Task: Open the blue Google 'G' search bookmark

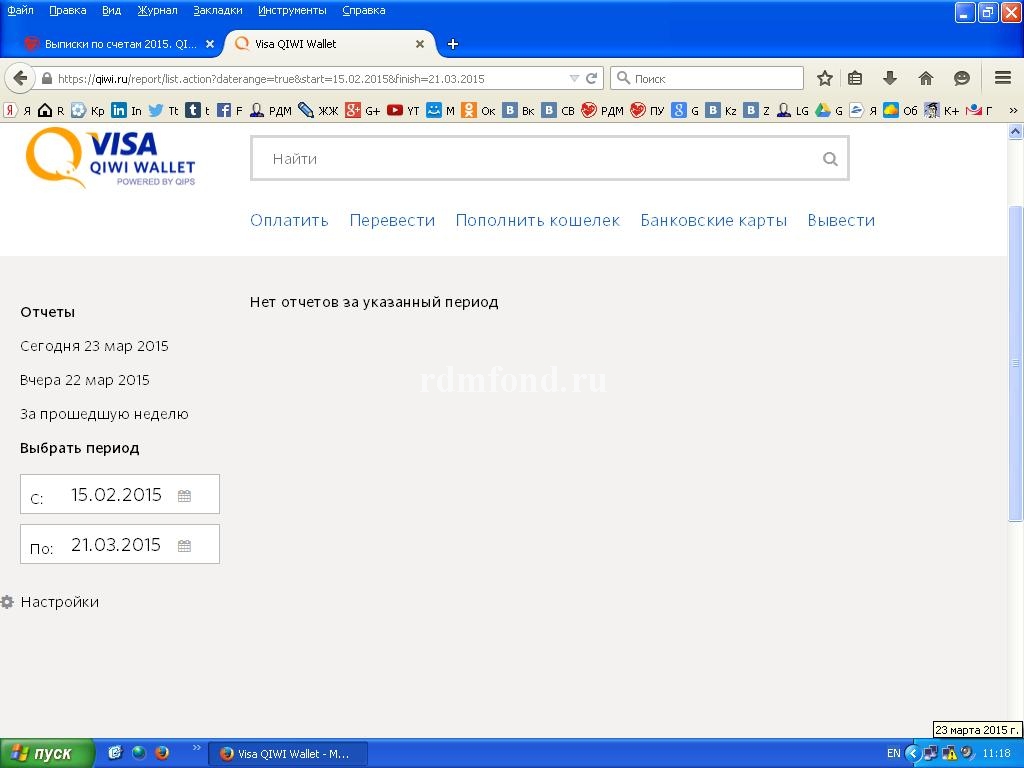Action: tap(686, 110)
